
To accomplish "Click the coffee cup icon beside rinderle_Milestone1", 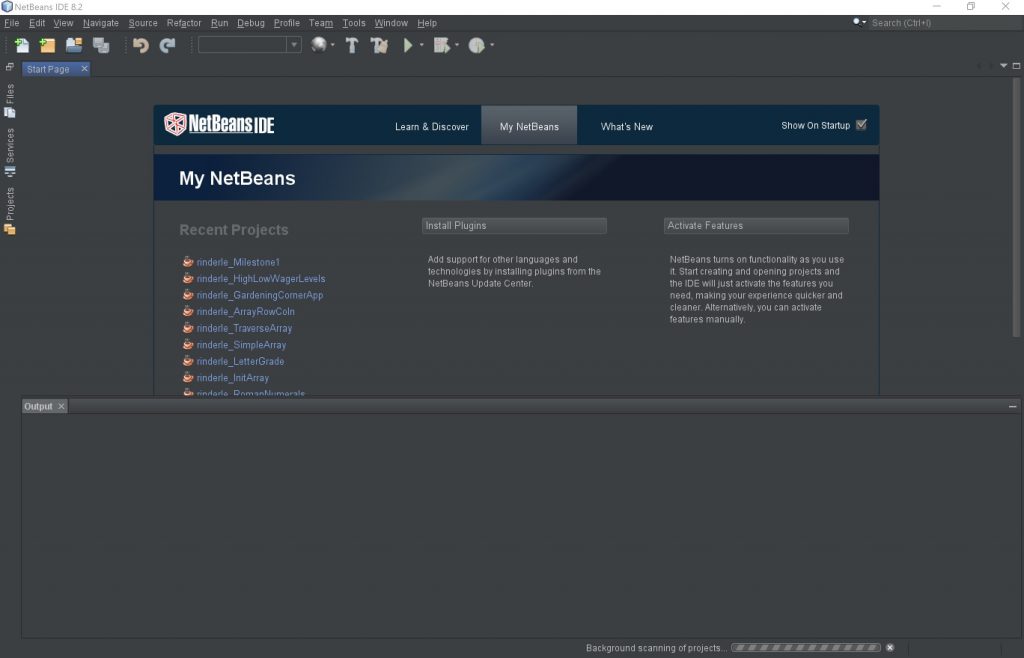I will [188, 262].
